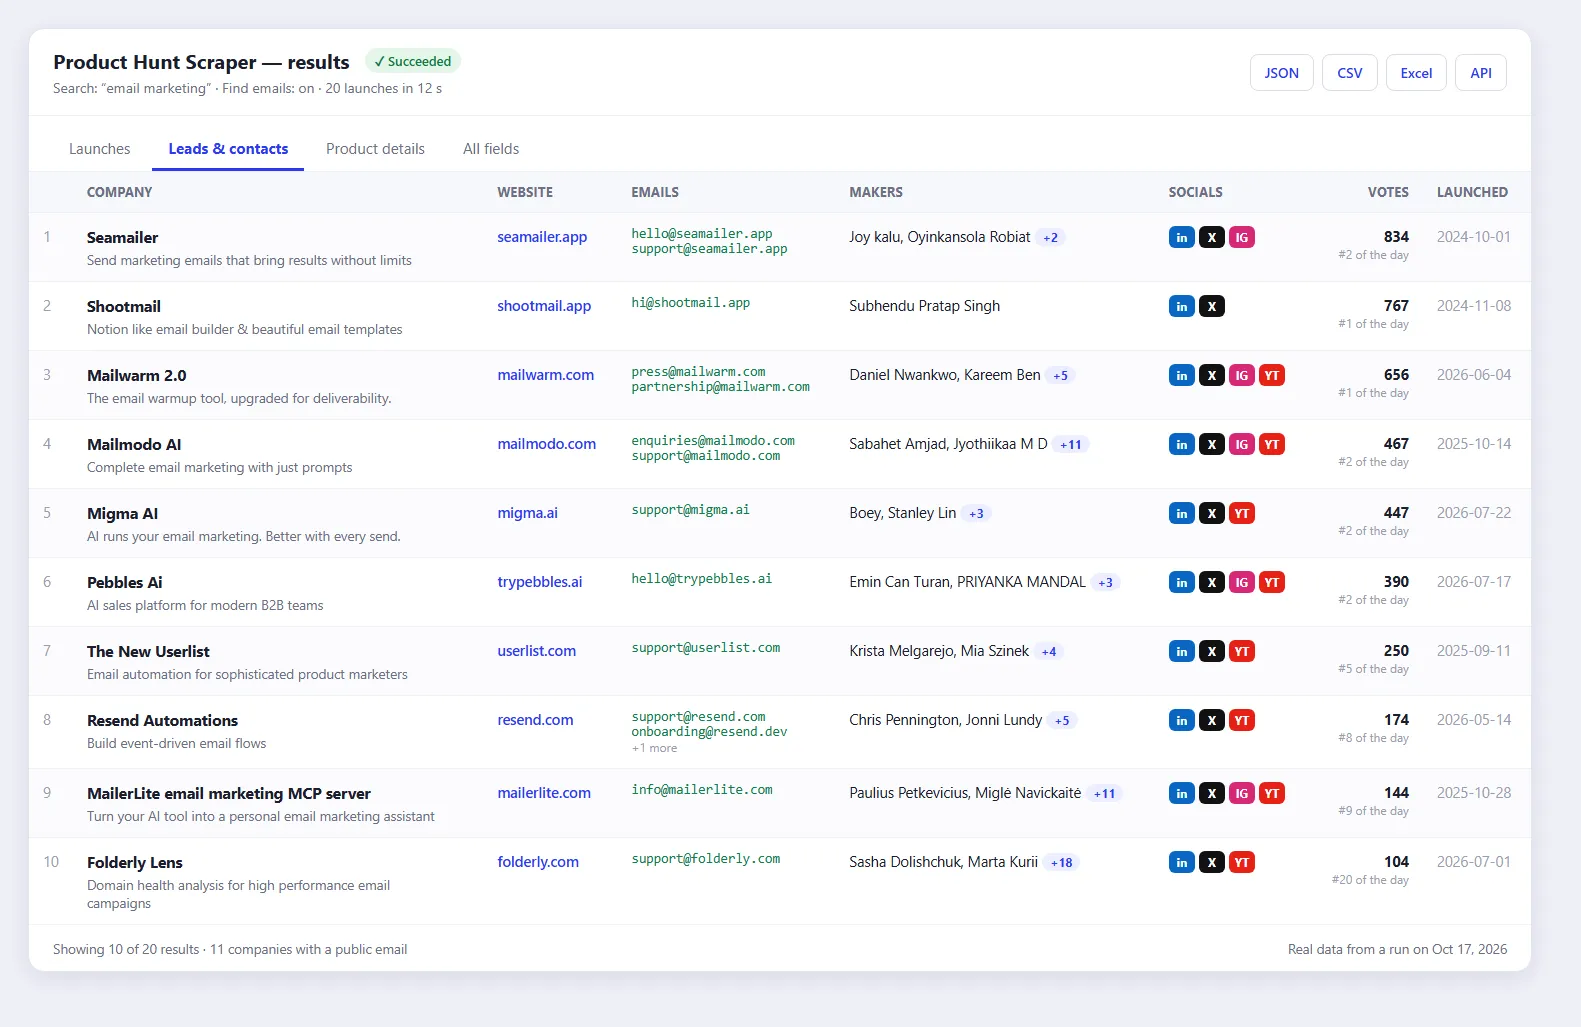Click the Succeeded status badge
Screen dimensions: 1581x1027
pyautogui.click(x=412, y=61)
